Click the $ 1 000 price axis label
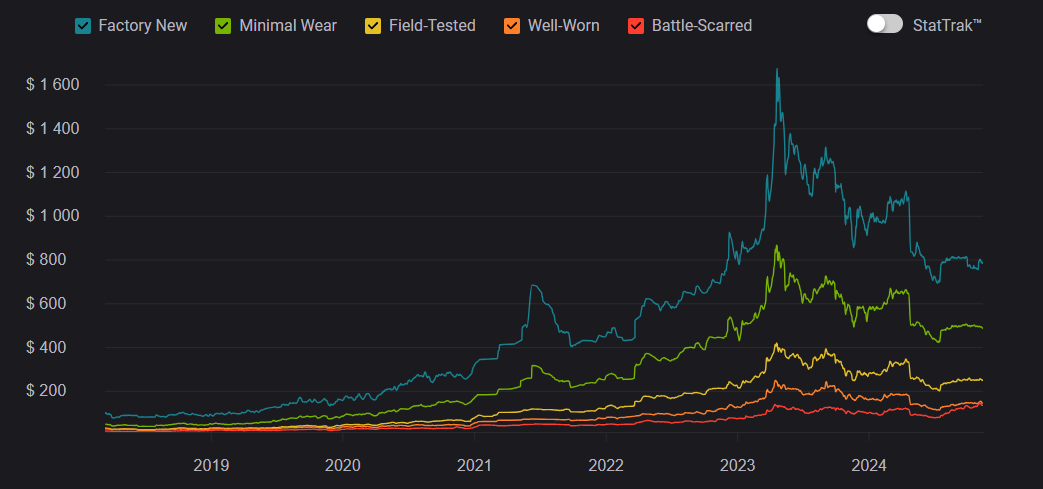 click(52, 216)
